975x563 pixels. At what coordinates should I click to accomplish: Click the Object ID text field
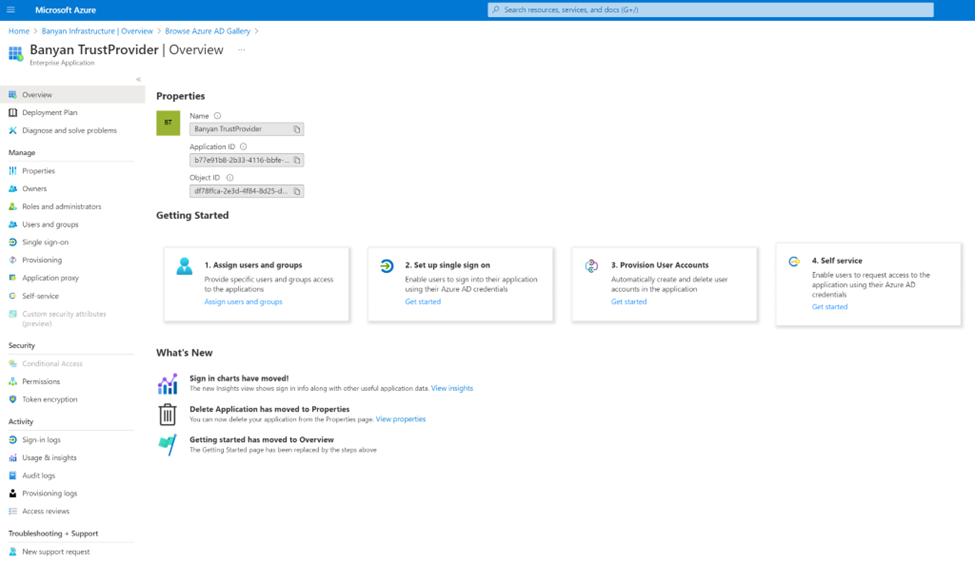[x=246, y=191]
